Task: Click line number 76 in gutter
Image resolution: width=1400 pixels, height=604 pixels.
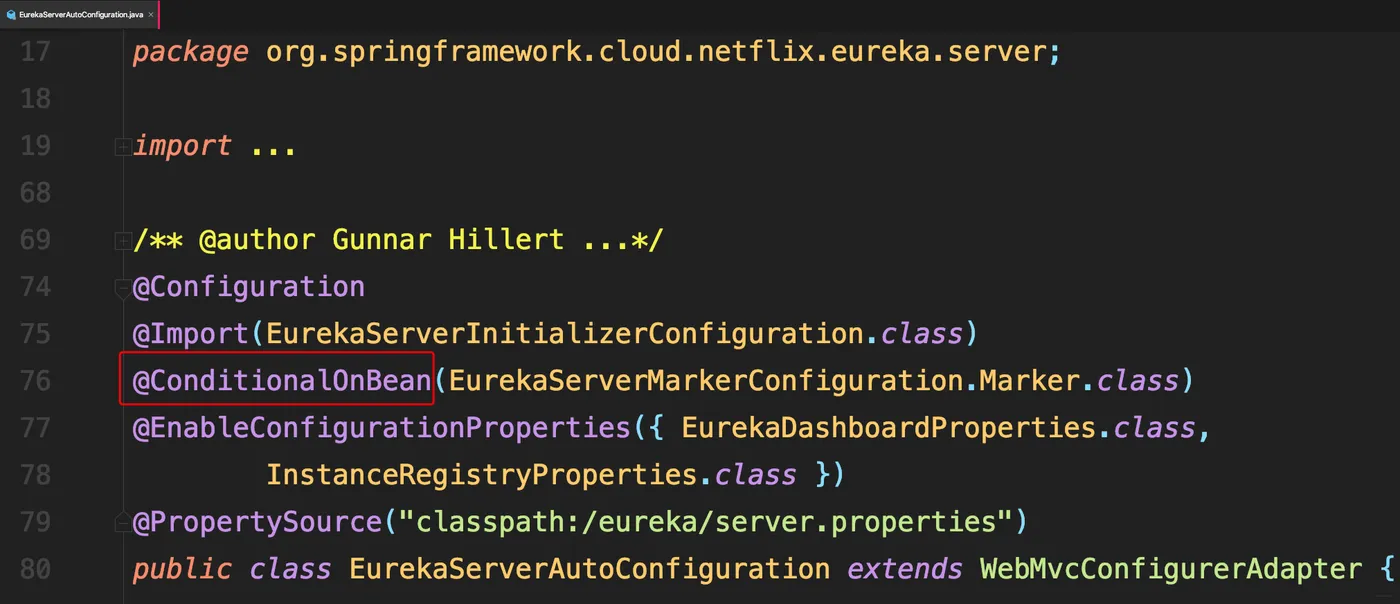Action: point(35,380)
